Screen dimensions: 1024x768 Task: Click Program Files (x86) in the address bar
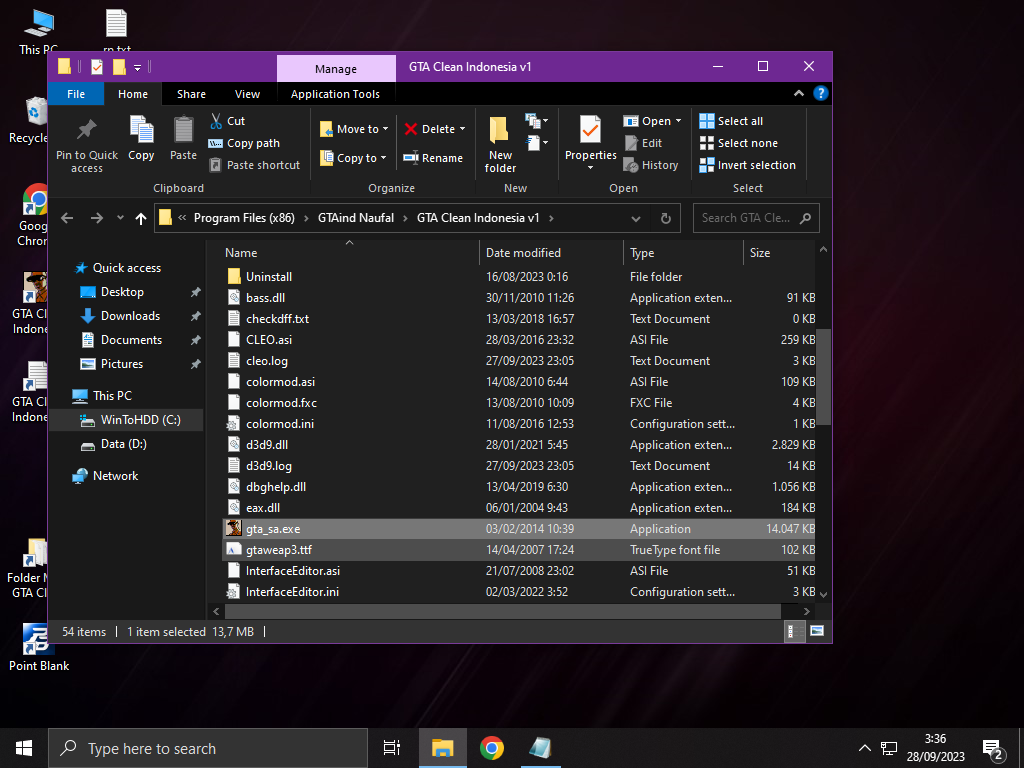click(x=244, y=218)
